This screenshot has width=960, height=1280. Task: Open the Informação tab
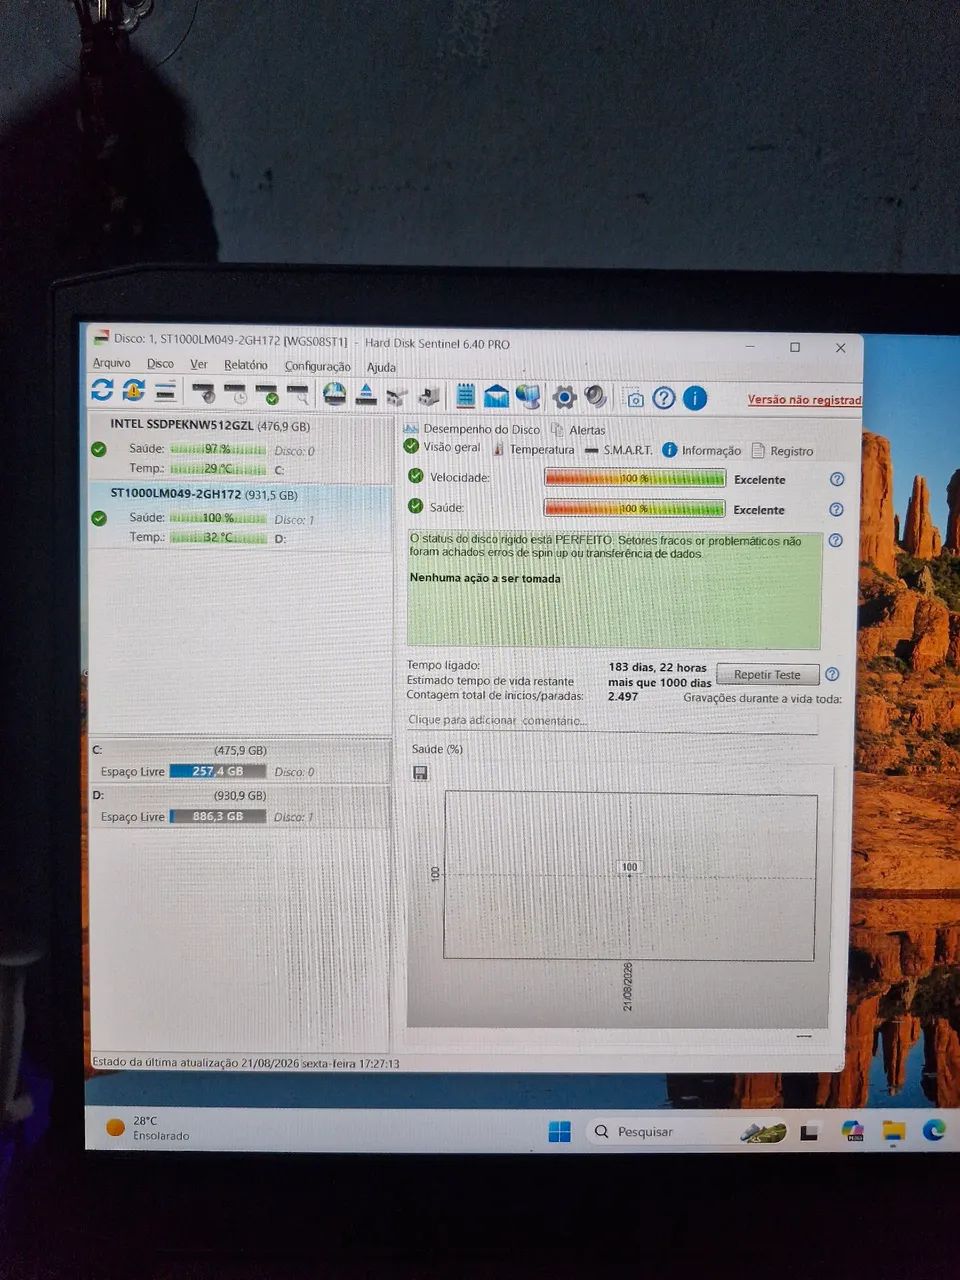[702, 451]
